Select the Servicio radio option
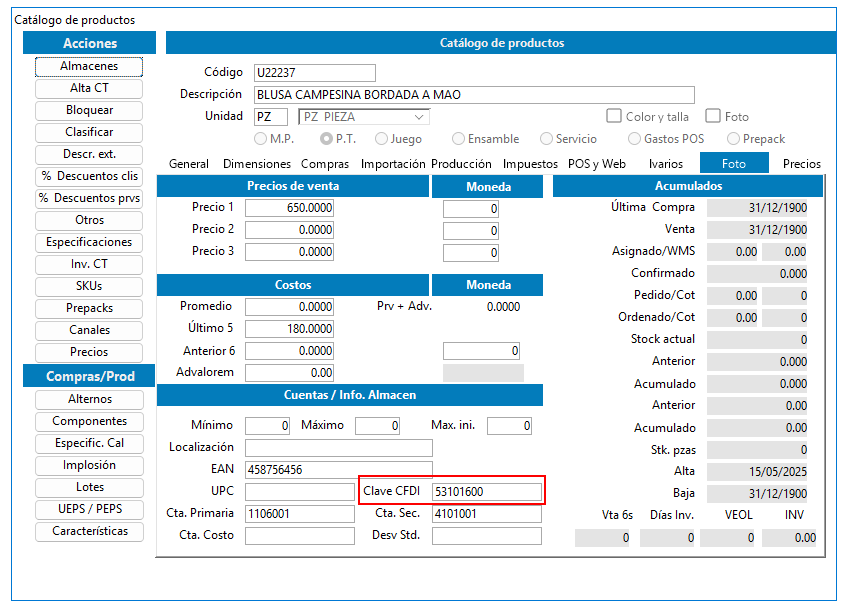Image resolution: width=846 pixels, height=609 pixels. [x=547, y=139]
